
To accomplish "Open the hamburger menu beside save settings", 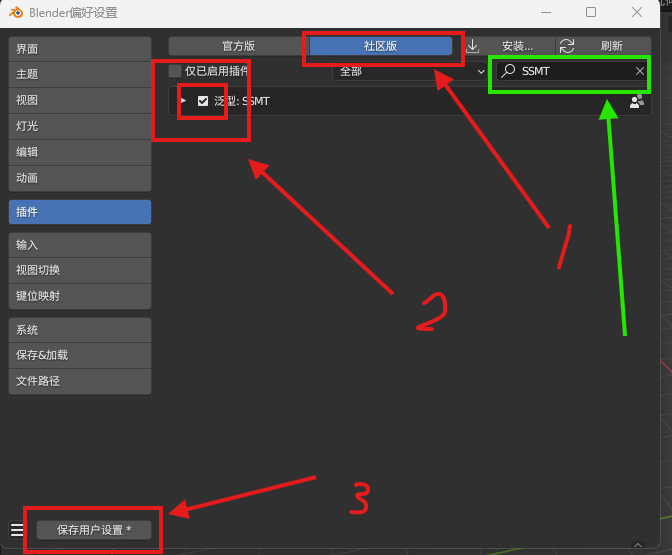I will tap(17, 530).
